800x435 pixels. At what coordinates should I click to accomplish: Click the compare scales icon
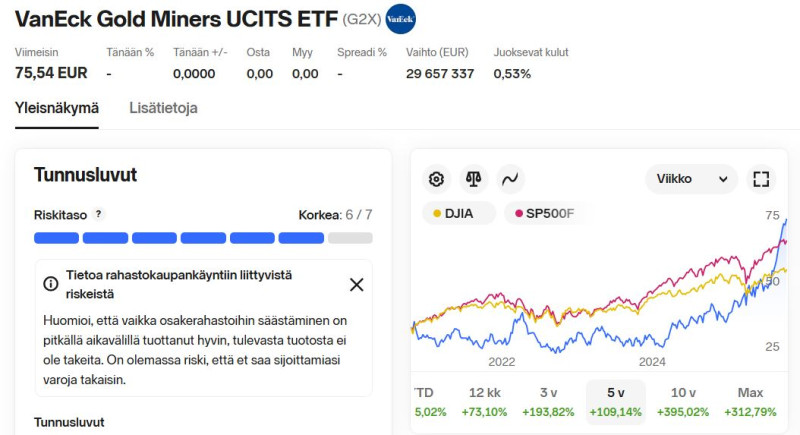click(473, 180)
